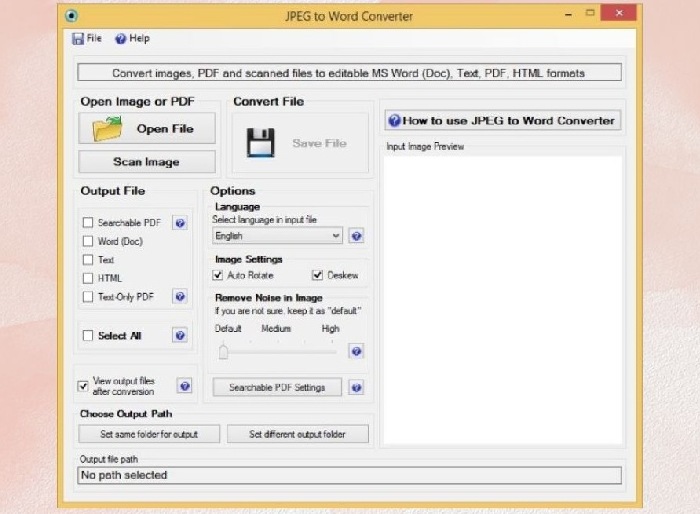700x514 pixels.
Task: Click the Save File button
Action: 300,143
